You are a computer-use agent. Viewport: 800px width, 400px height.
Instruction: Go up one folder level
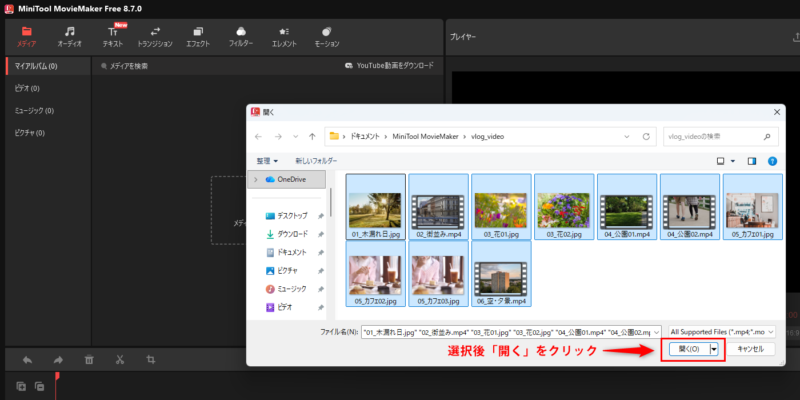point(312,137)
